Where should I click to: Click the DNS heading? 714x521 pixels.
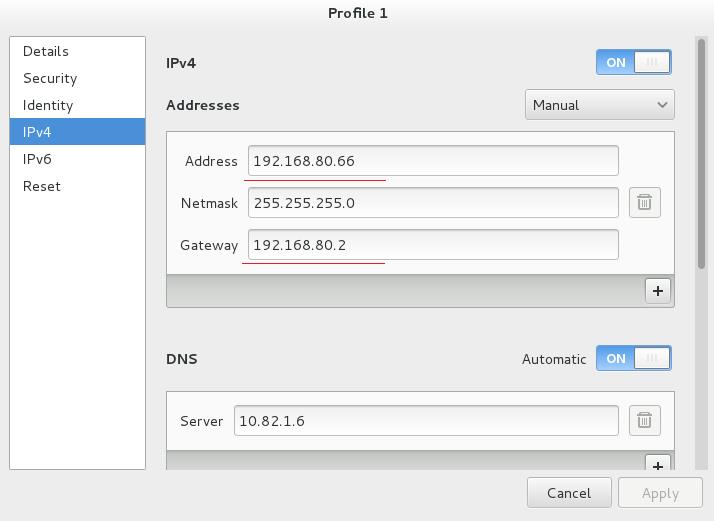[182, 359]
